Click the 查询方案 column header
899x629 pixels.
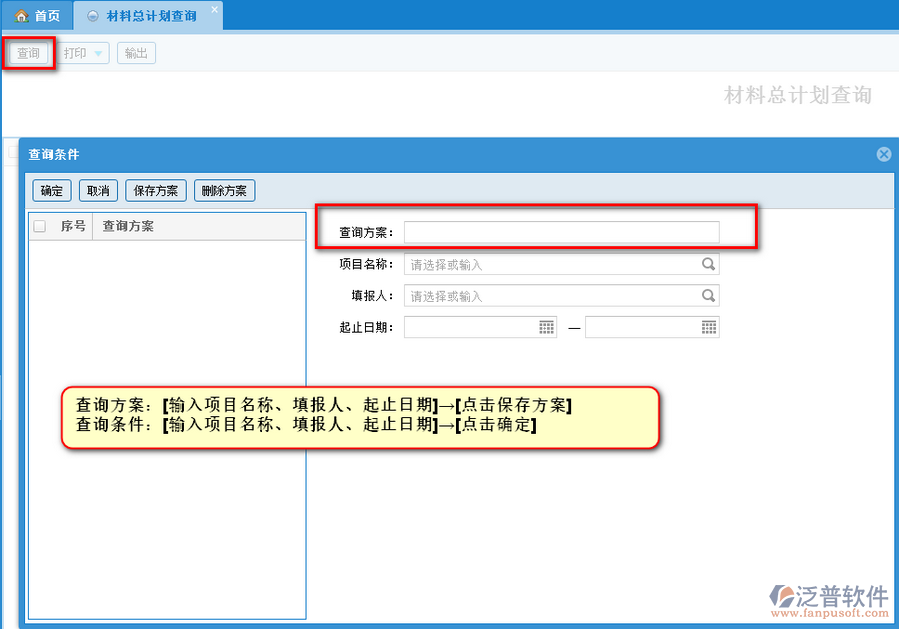199,226
